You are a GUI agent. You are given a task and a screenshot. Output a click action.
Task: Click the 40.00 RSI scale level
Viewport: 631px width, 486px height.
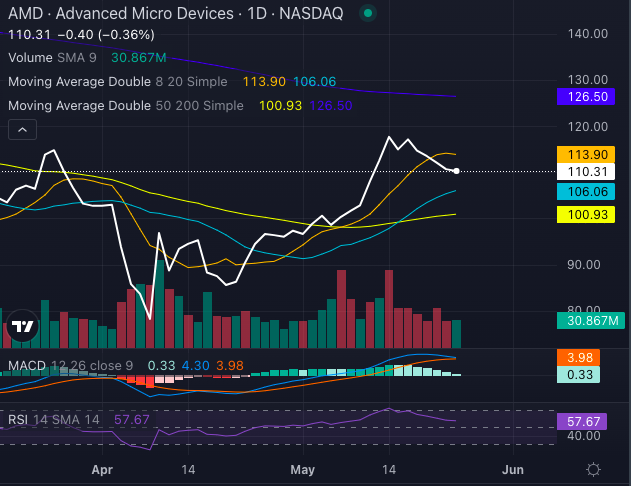tap(584, 436)
